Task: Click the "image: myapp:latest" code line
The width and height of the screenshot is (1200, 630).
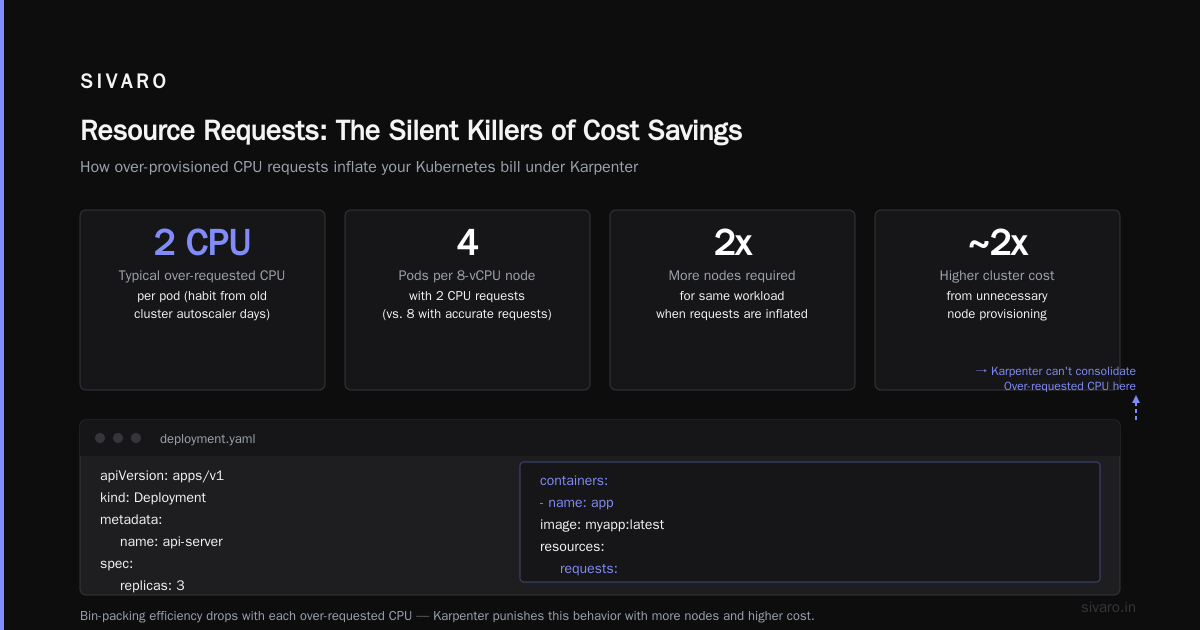Action: click(602, 524)
